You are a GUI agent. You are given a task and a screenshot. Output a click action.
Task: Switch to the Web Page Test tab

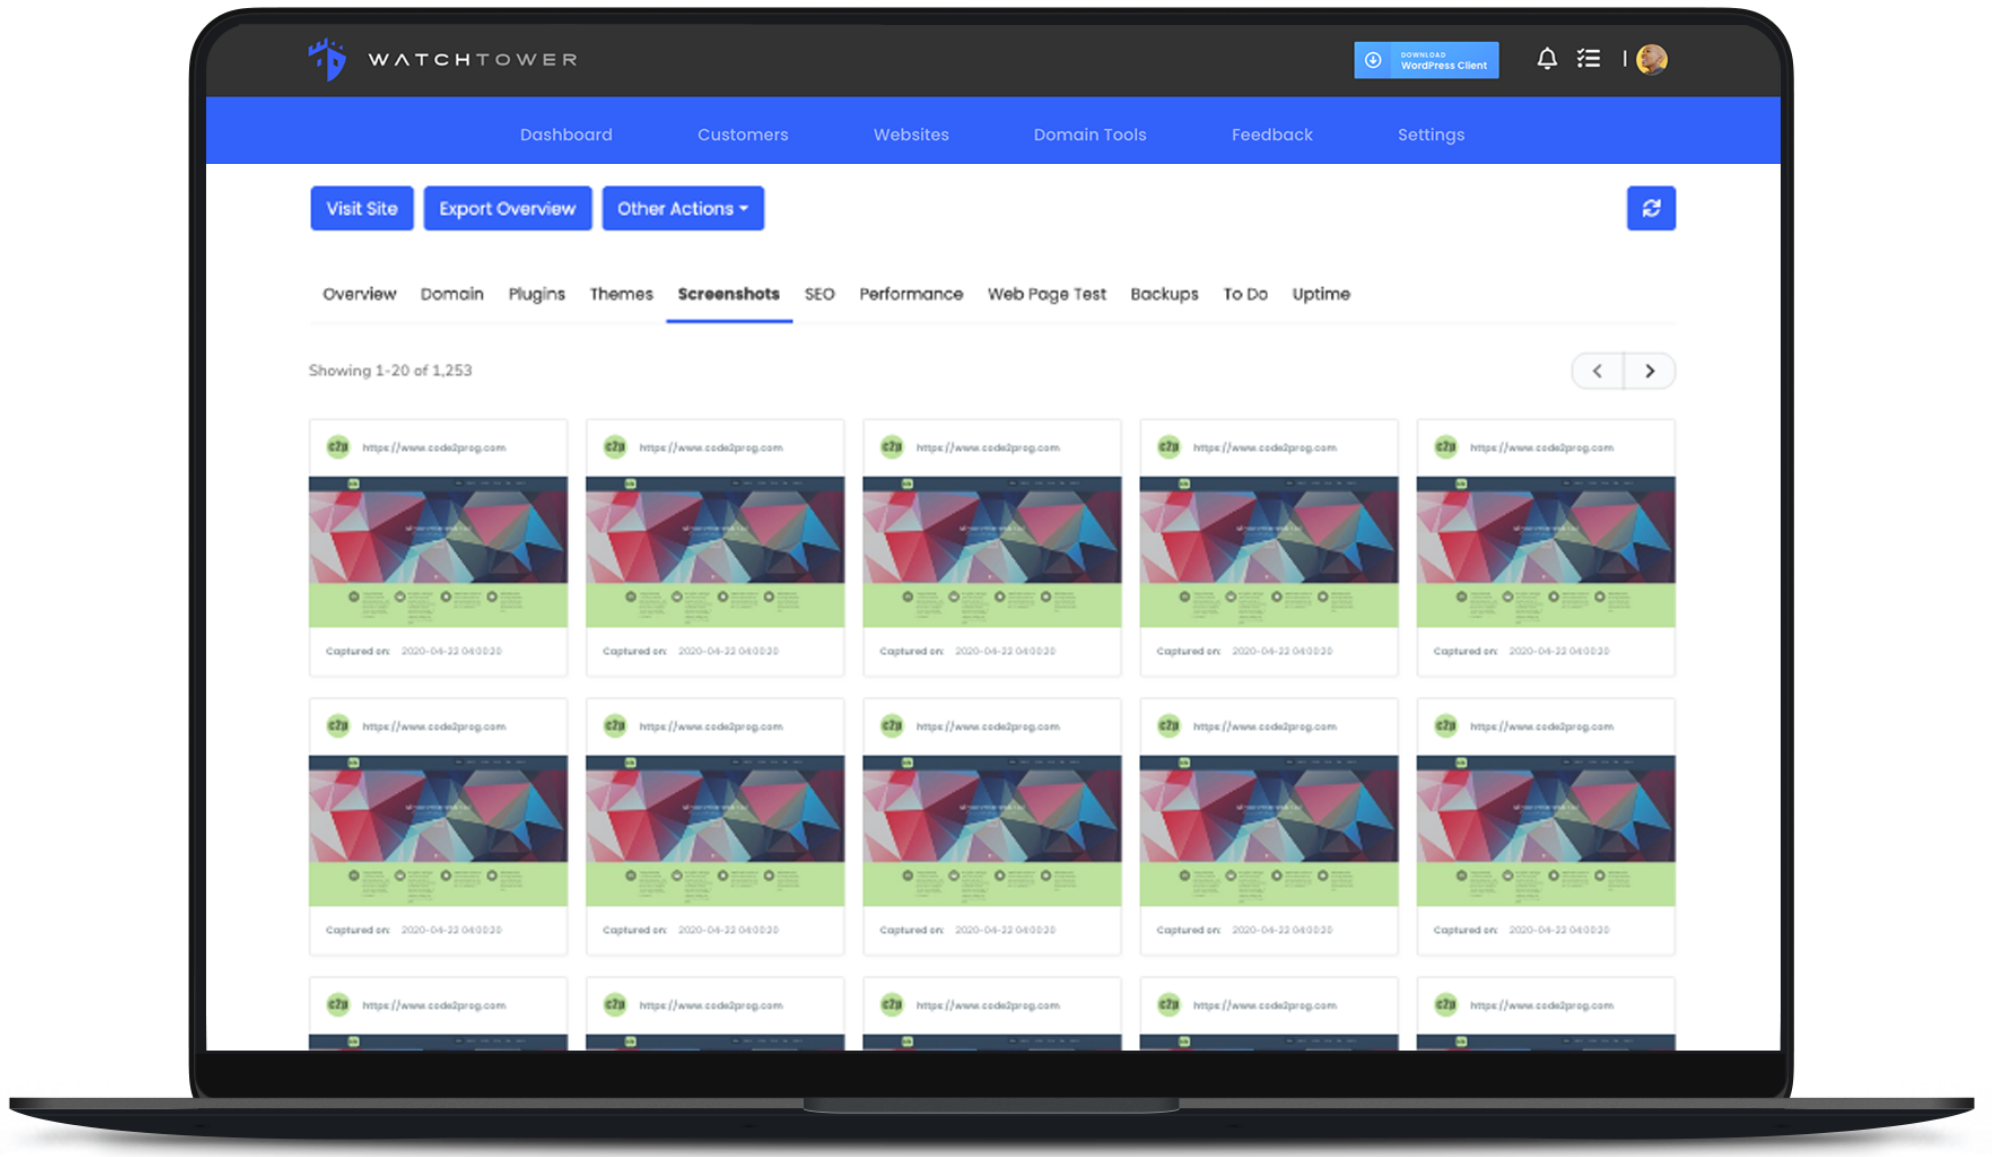[x=1046, y=294]
